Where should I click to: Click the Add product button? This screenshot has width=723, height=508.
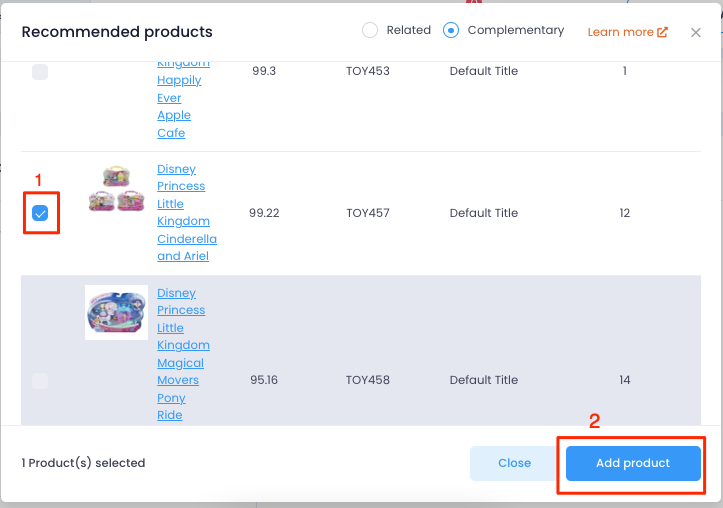coord(633,463)
